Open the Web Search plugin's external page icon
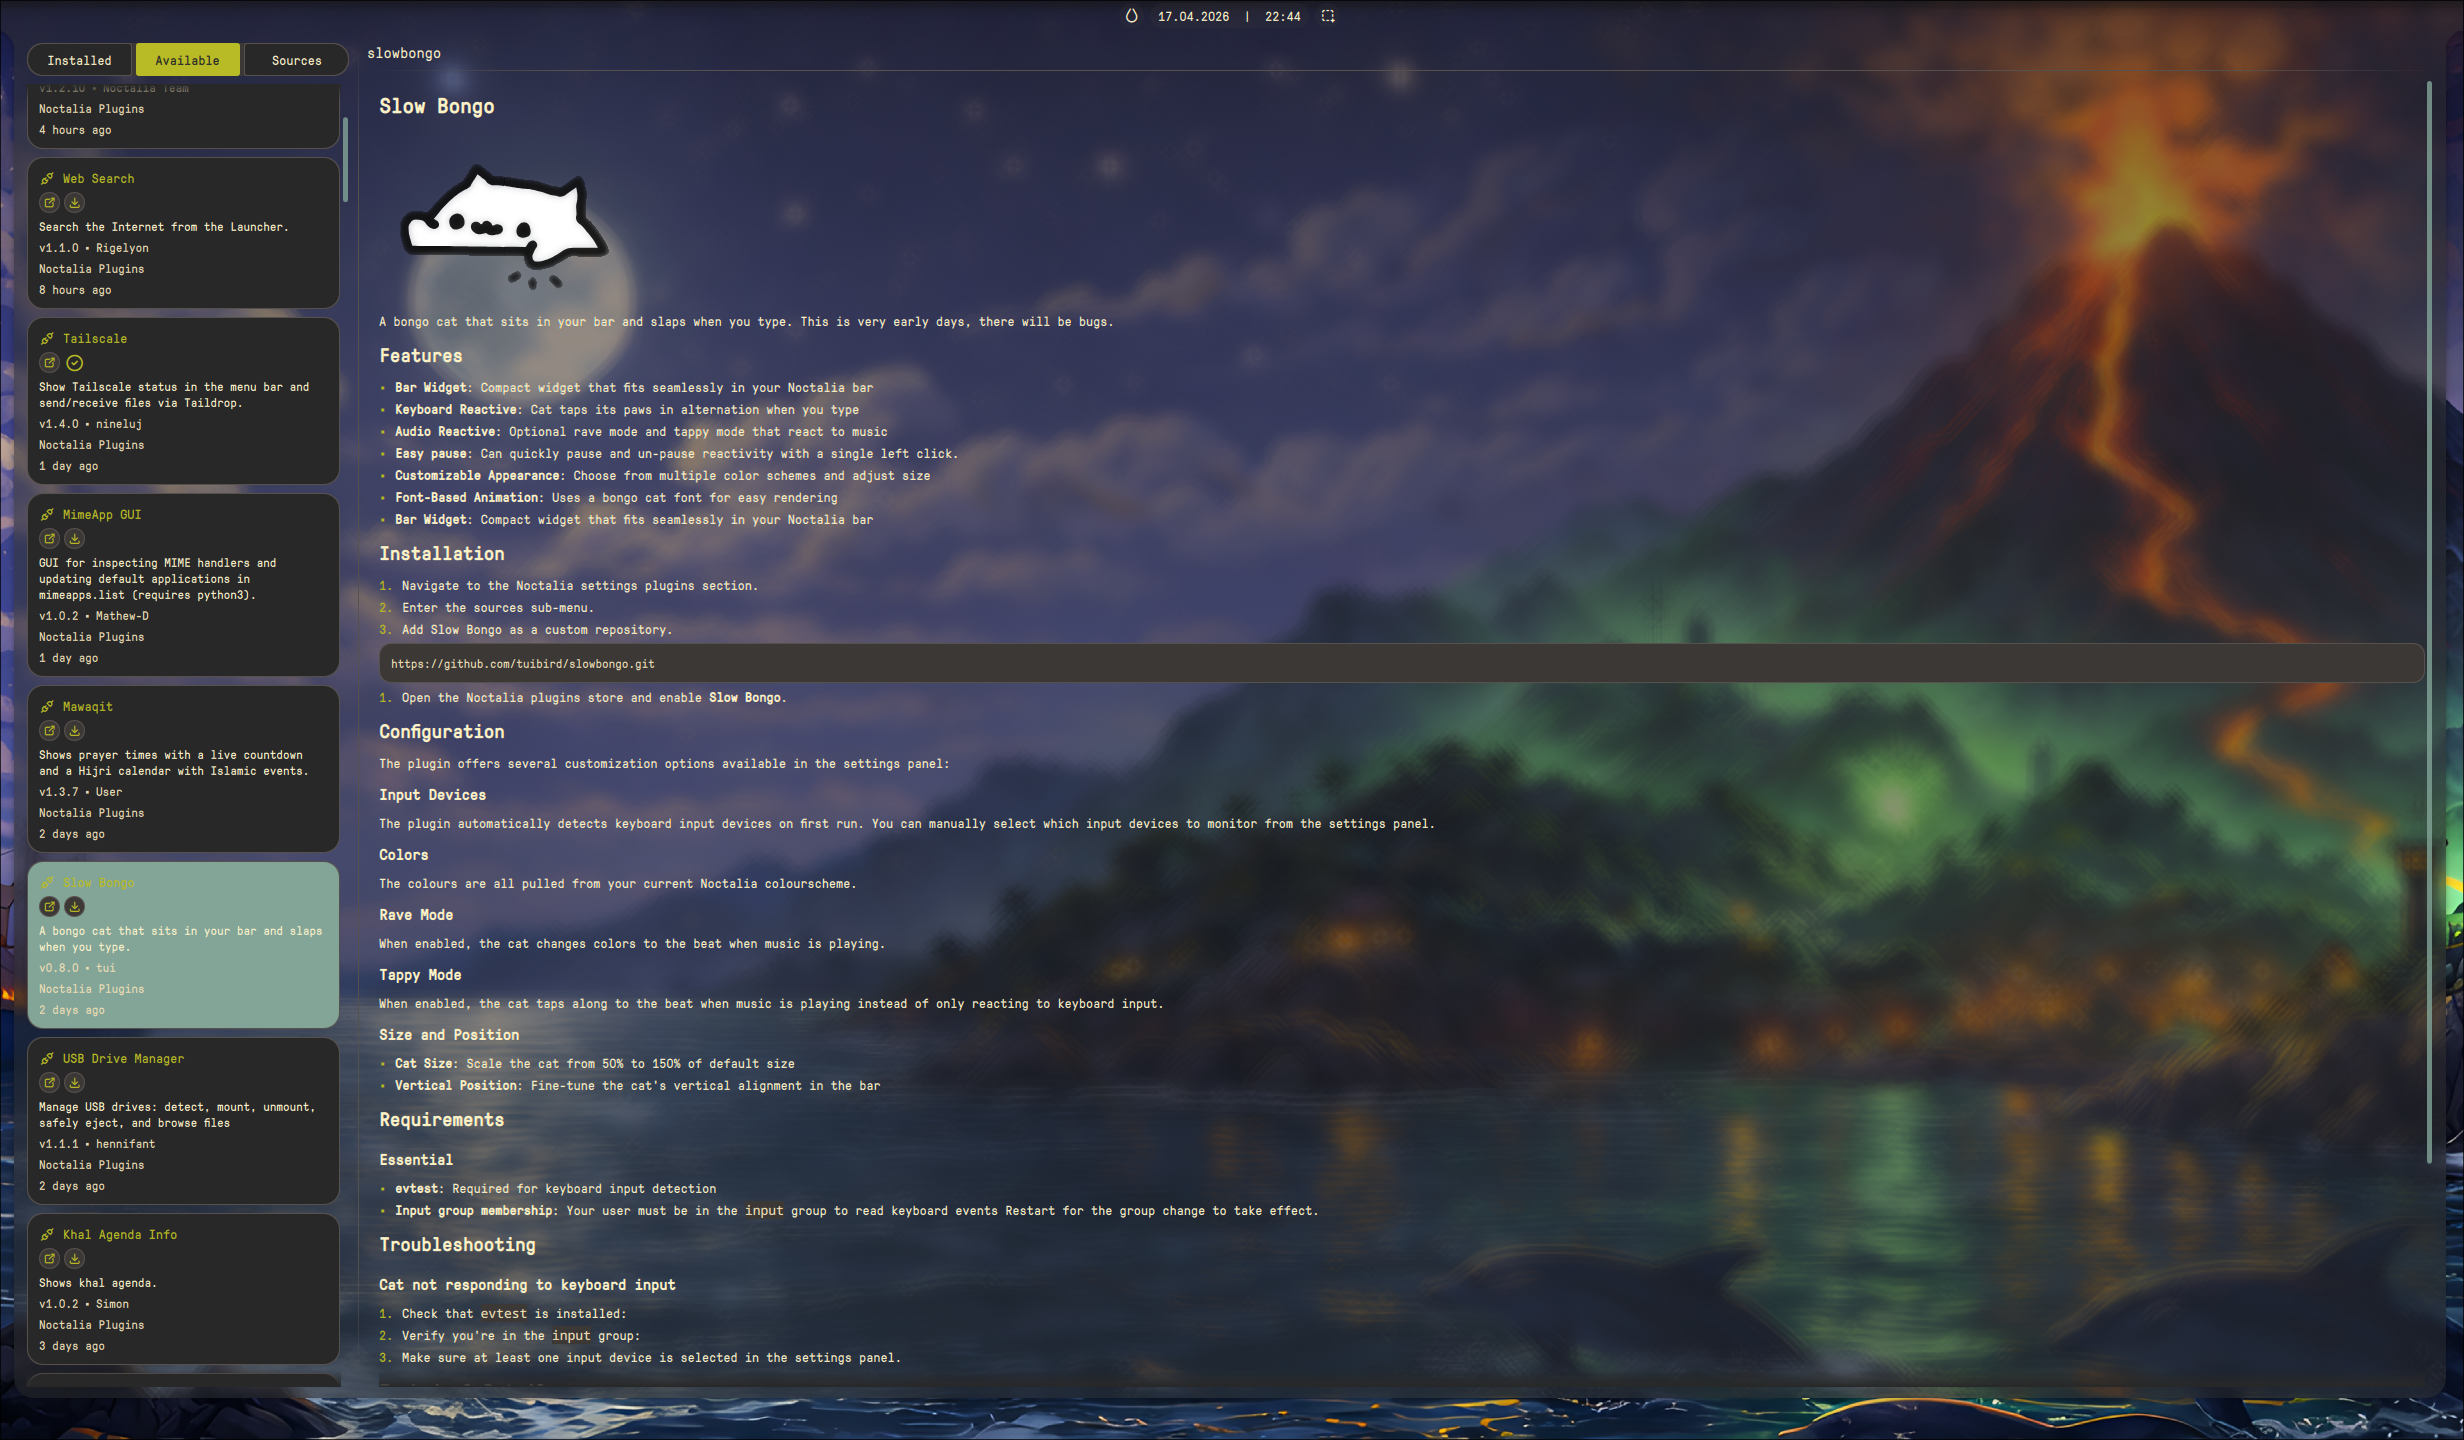The height and width of the screenshot is (1440, 2464). coord(49,203)
